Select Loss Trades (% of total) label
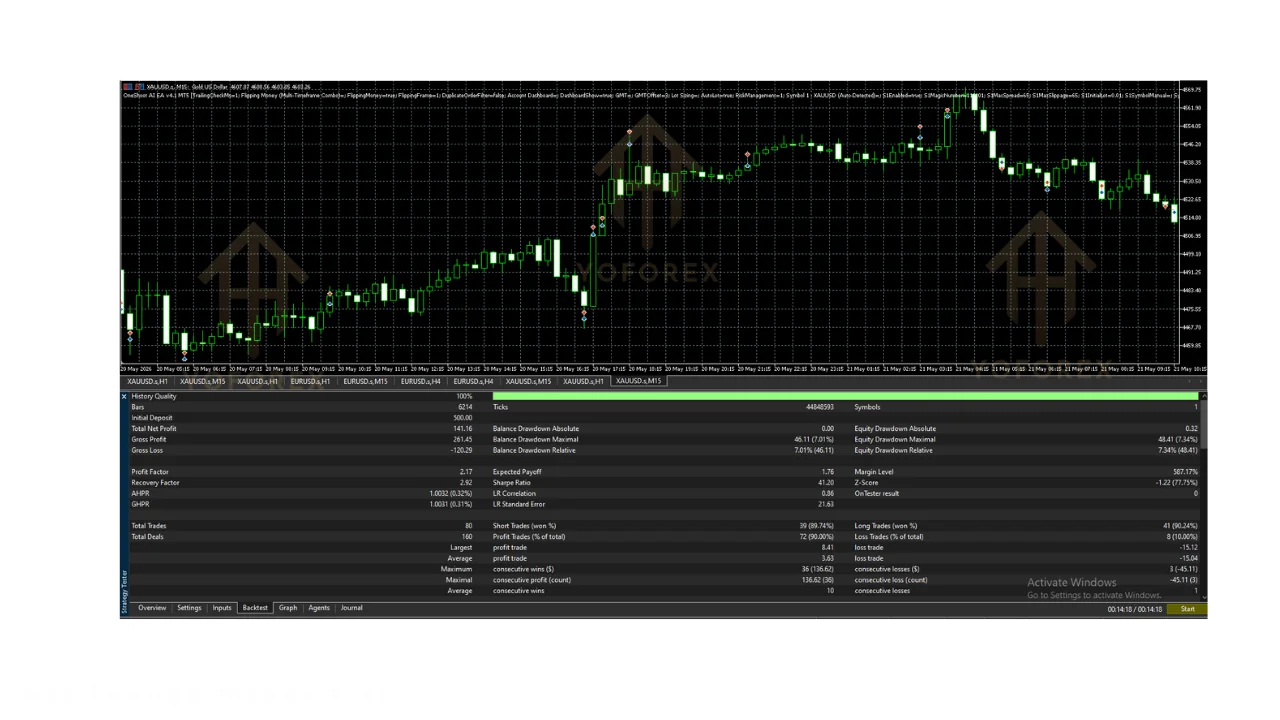The height and width of the screenshot is (720, 1280). coord(888,537)
